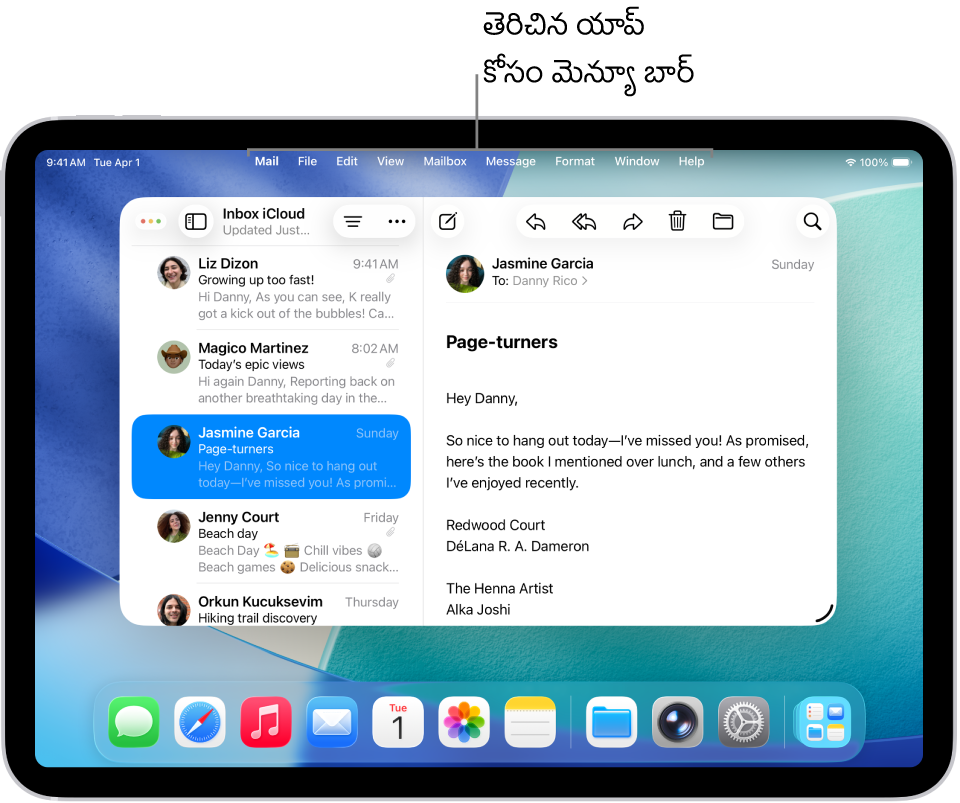Image resolution: width=960 pixels, height=803 pixels.
Task: Click the window control dots
Action: pyautogui.click(x=151, y=222)
